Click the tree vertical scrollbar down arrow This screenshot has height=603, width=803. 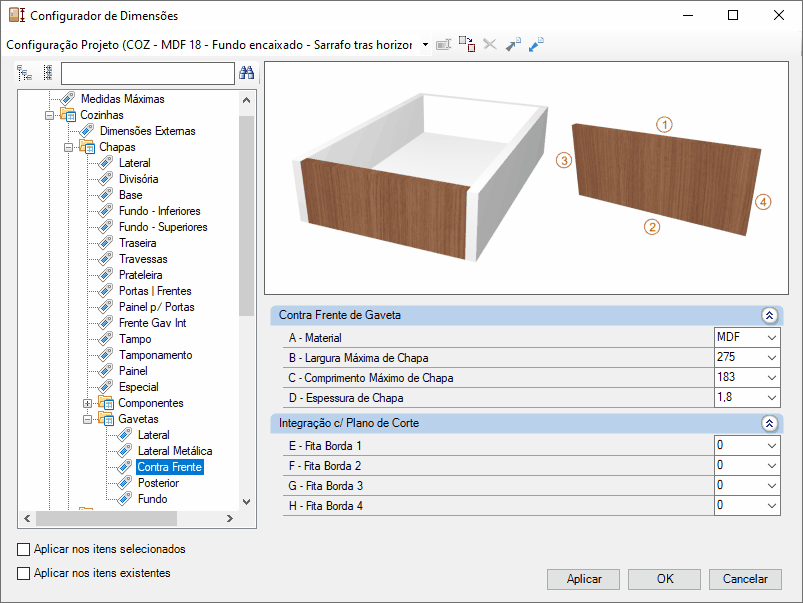pyautogui.click(x=246, y=502)
